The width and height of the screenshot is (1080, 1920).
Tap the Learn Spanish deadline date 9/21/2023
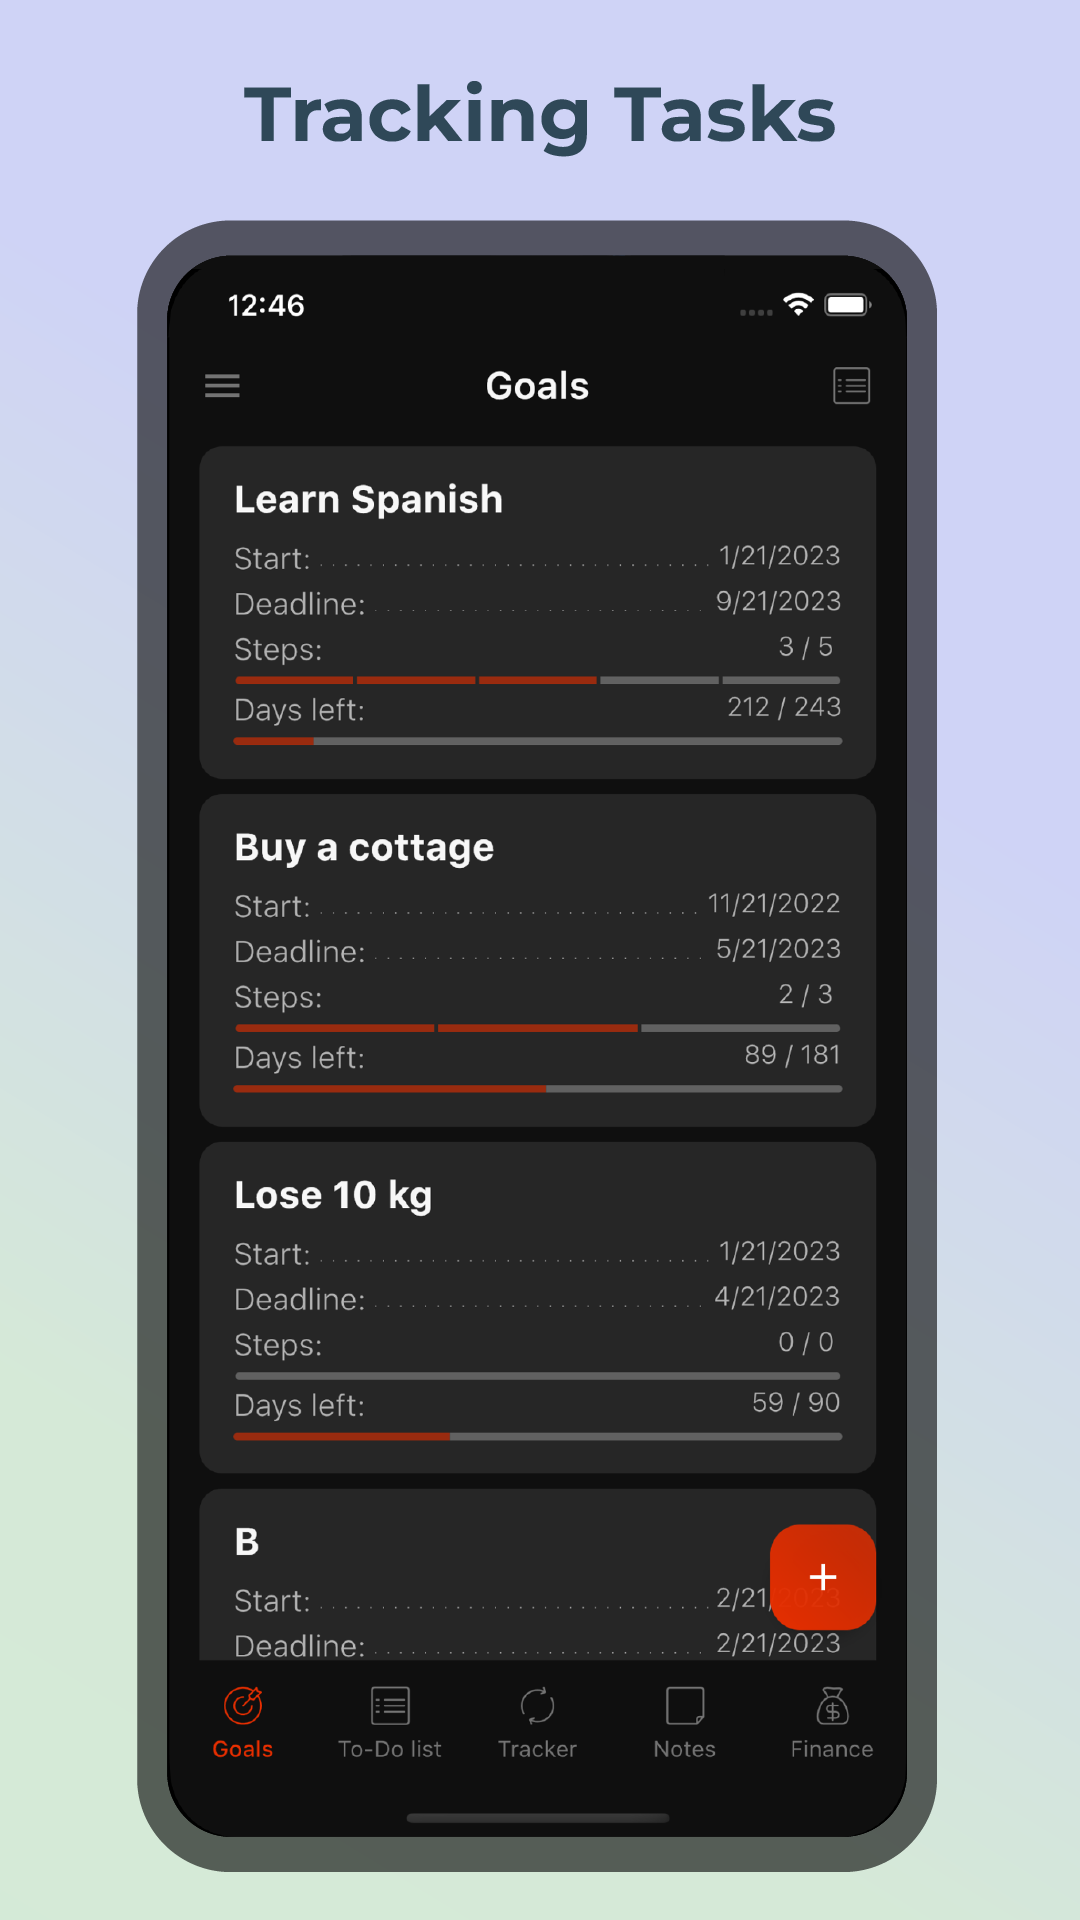778,601
